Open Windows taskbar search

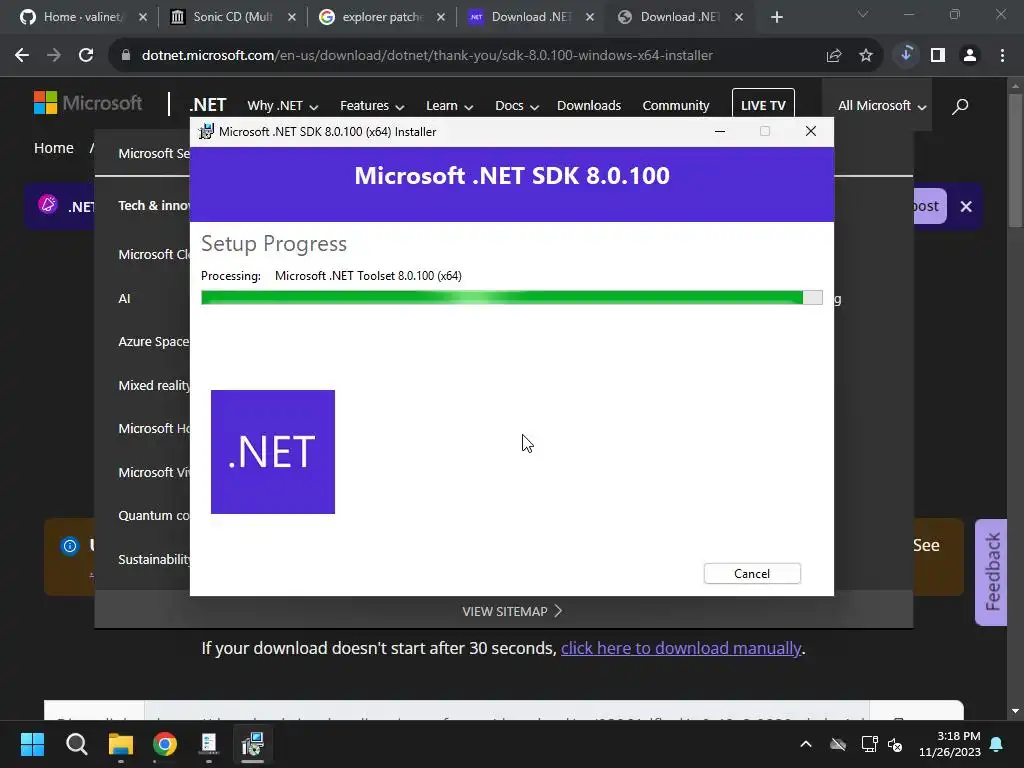point(76,744)
